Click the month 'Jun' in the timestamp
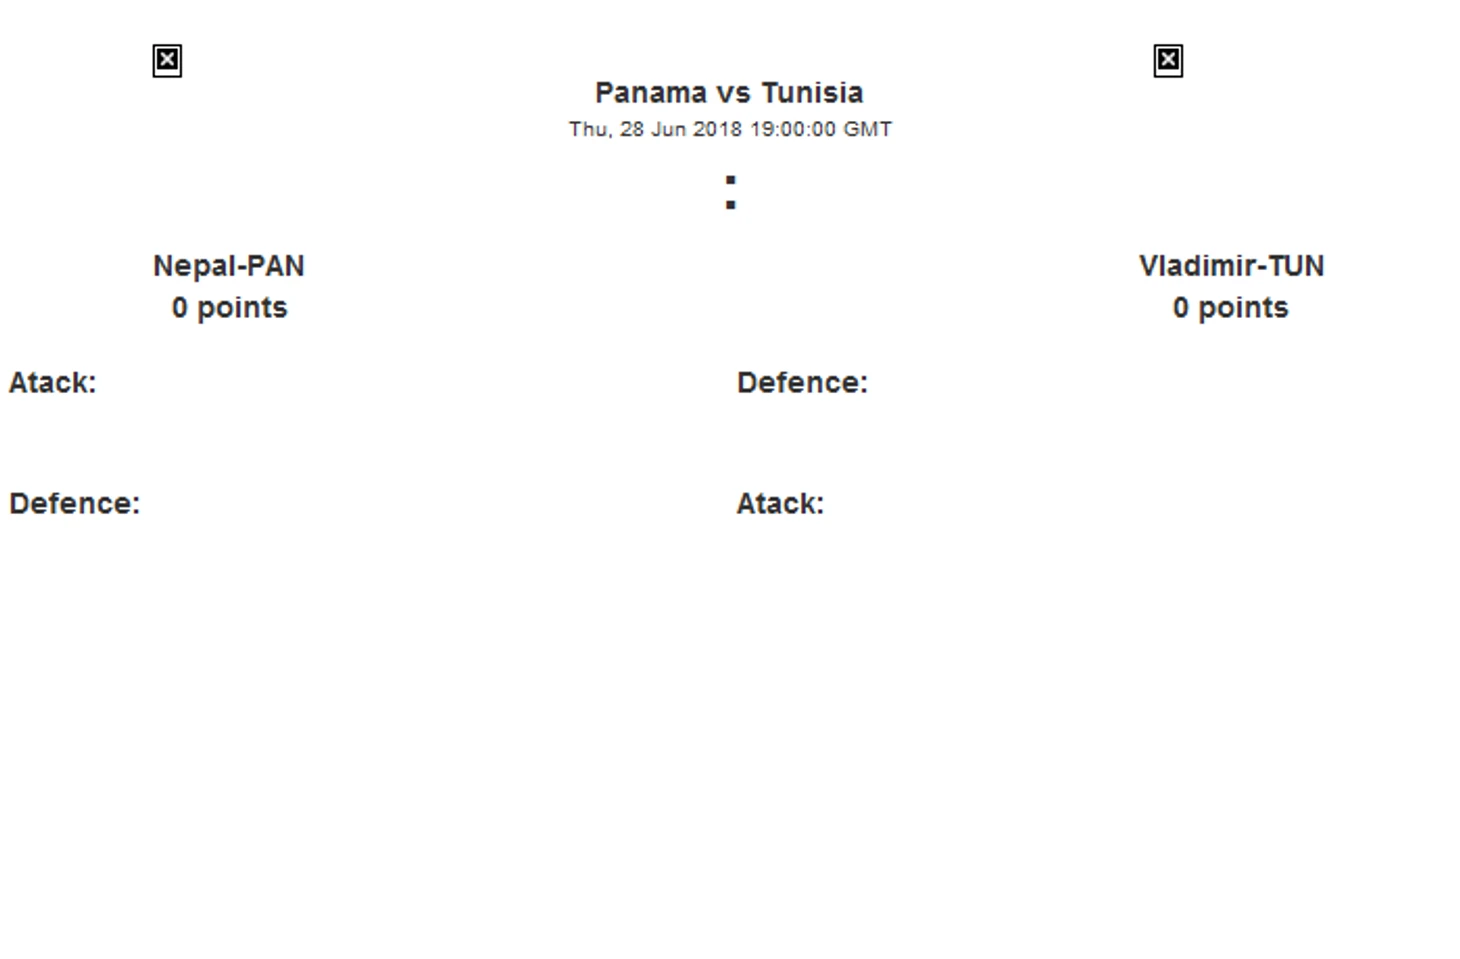 669,129
